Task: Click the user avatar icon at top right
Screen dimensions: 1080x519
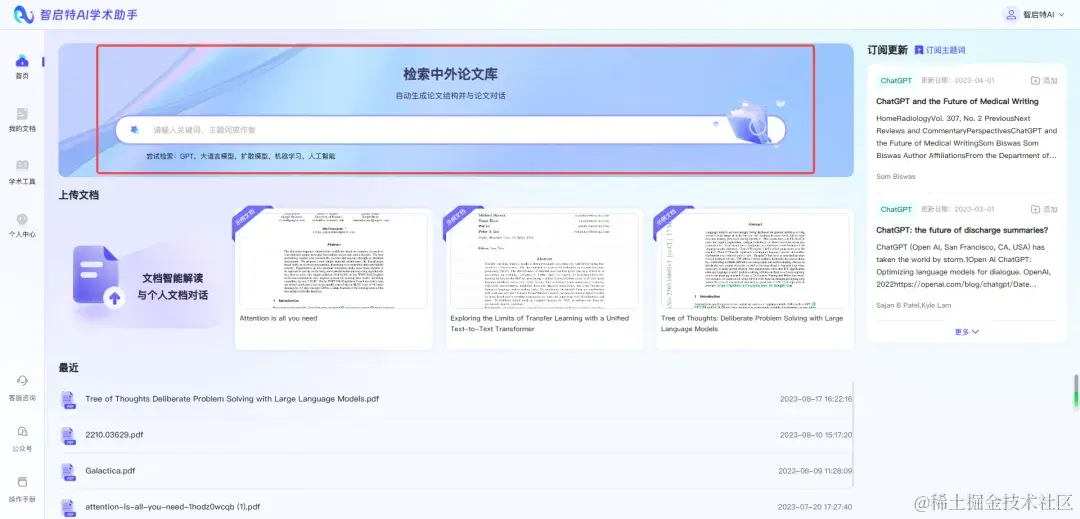Action: click(x=1010, y=14)
